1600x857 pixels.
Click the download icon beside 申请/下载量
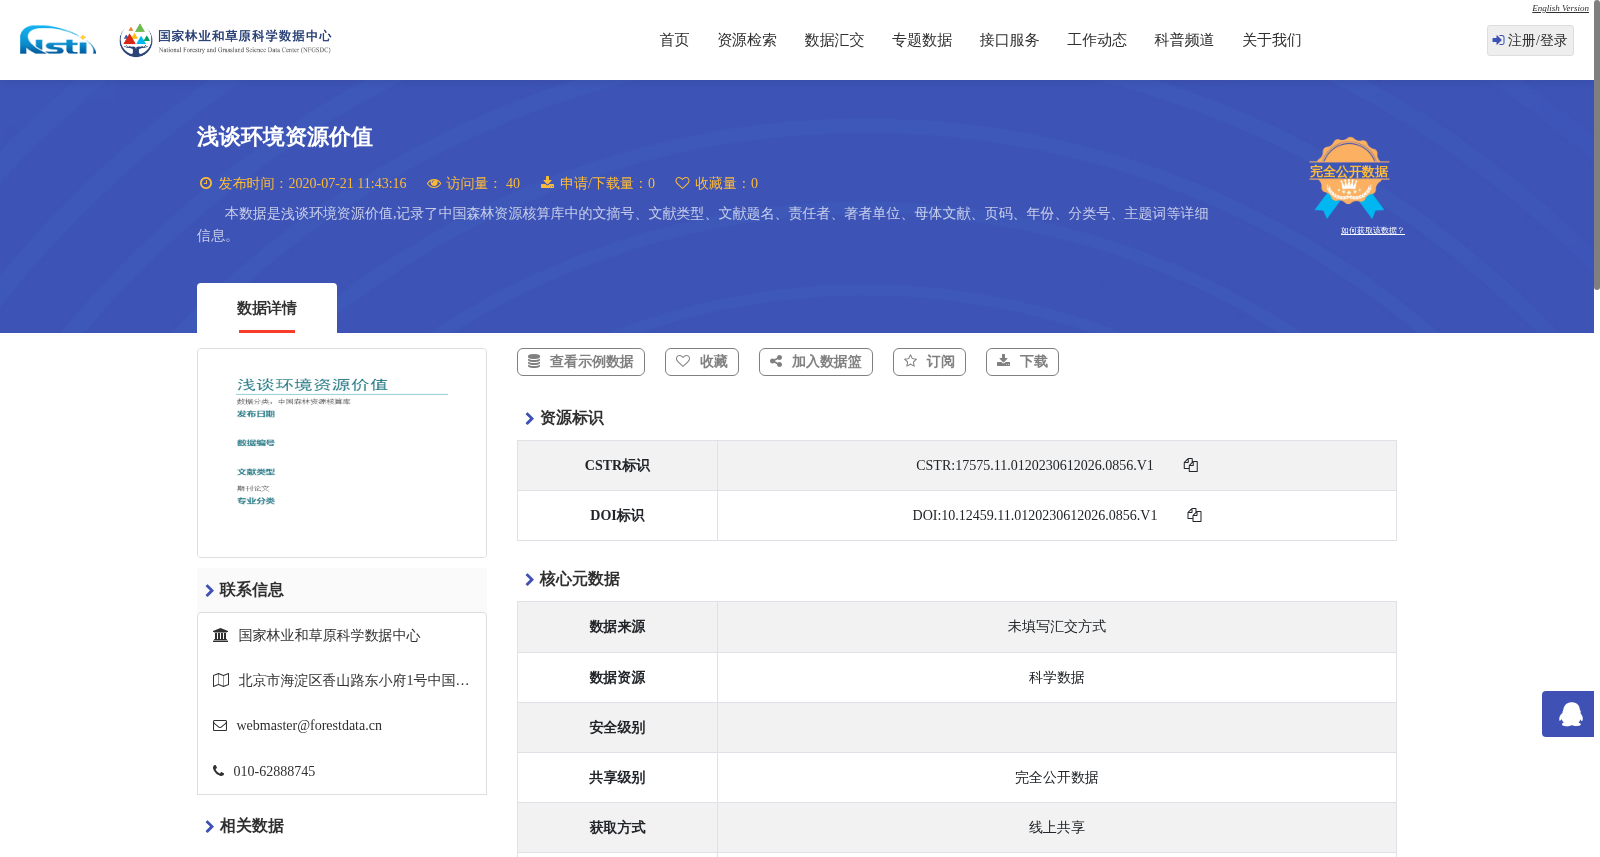click(547, 182)
